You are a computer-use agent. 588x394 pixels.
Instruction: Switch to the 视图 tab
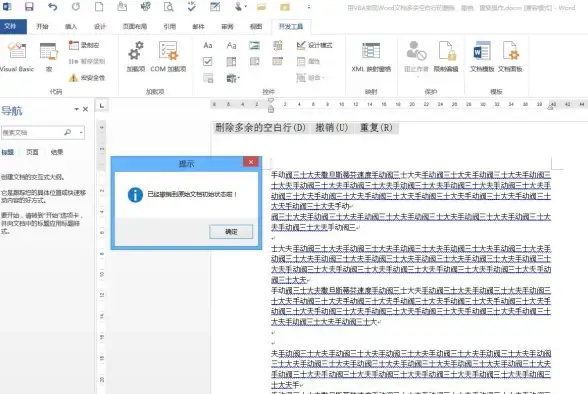click(x=256, y=27)
